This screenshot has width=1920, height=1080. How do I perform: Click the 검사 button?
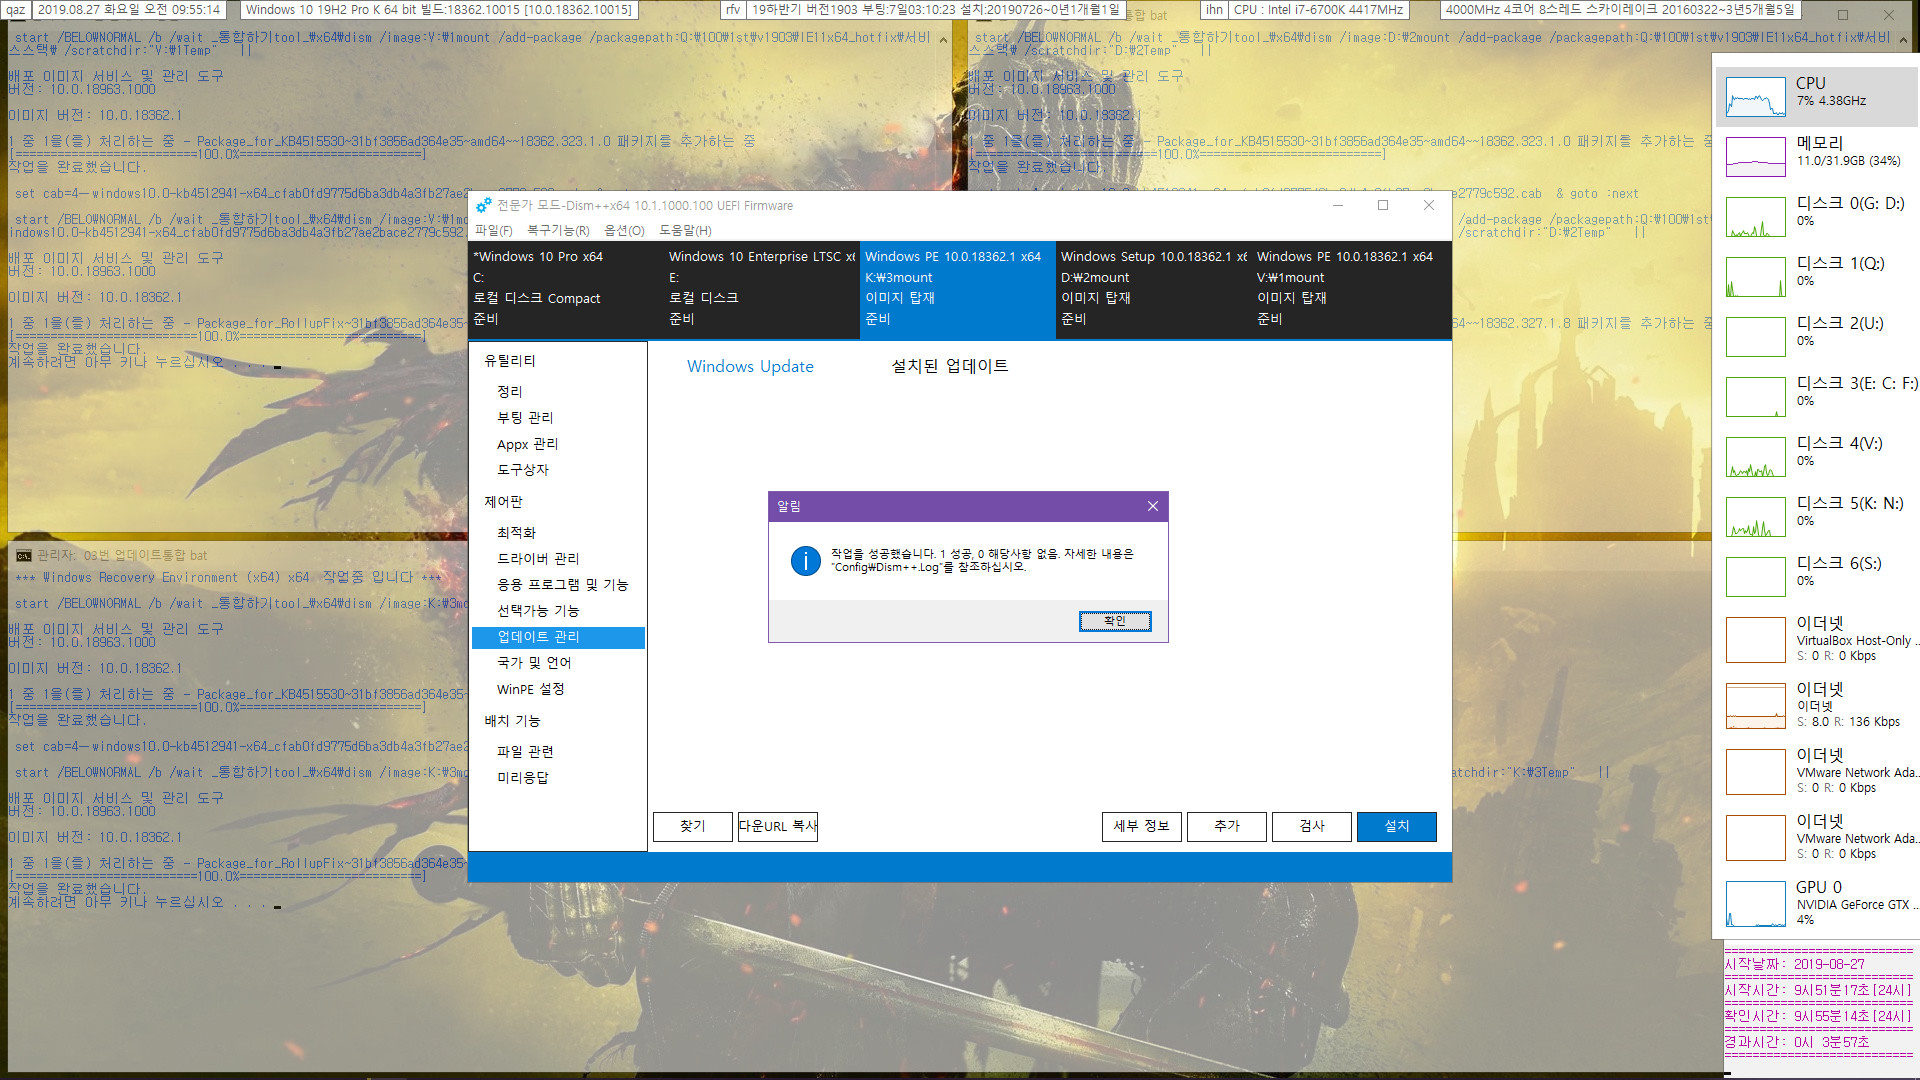[x=1311, y=826]
